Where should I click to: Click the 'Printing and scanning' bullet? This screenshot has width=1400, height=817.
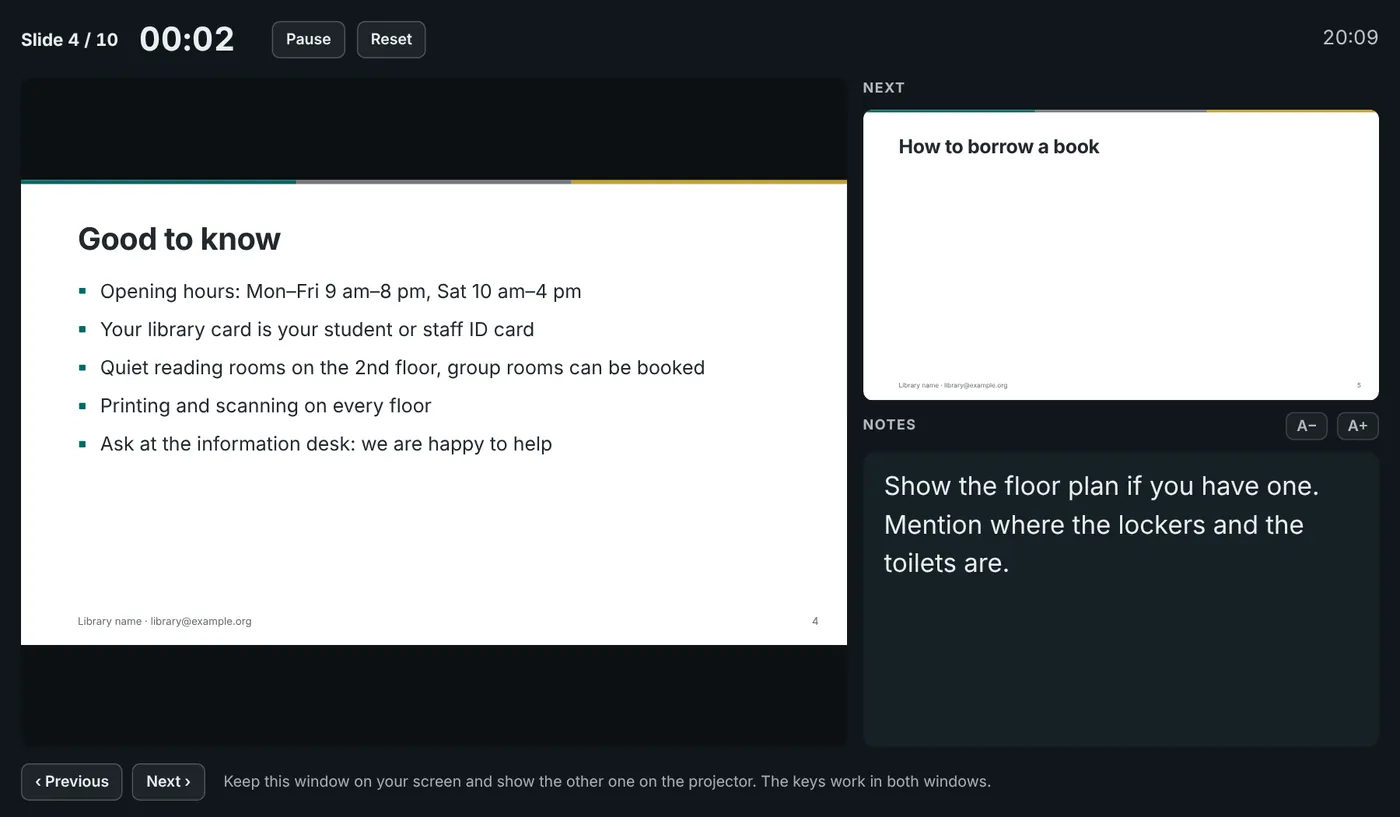coord(265,406)
